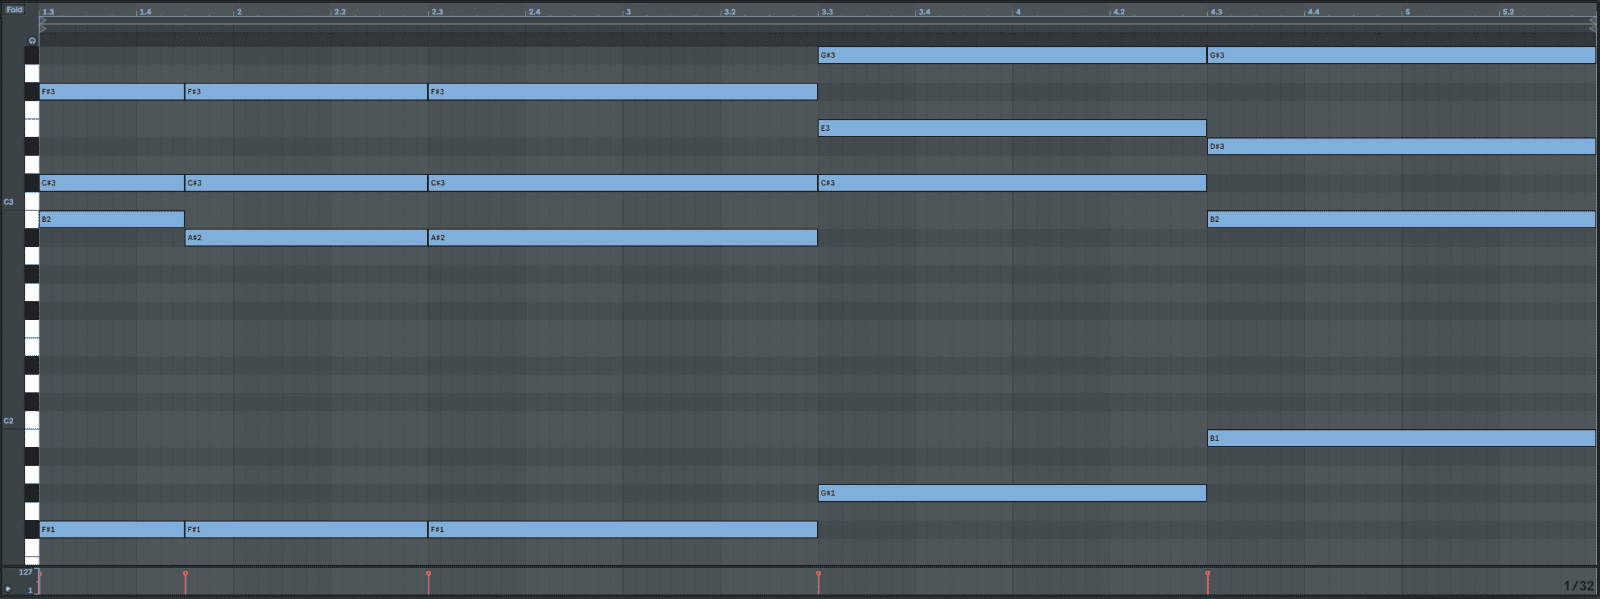This screenshot has height=599, width=1600.
Task: Play the C3 piano key
Action: pos(32,201)
